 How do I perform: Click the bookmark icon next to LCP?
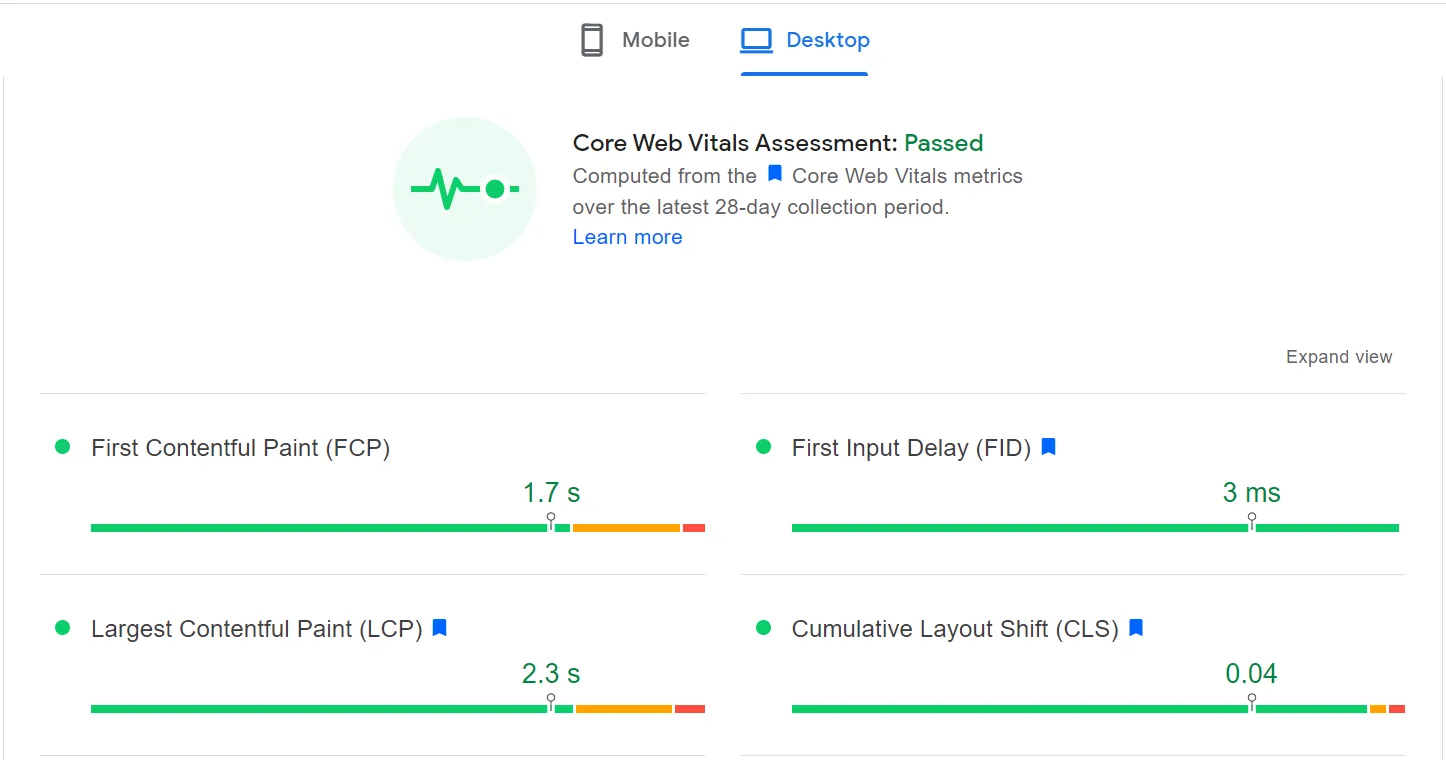439,628
